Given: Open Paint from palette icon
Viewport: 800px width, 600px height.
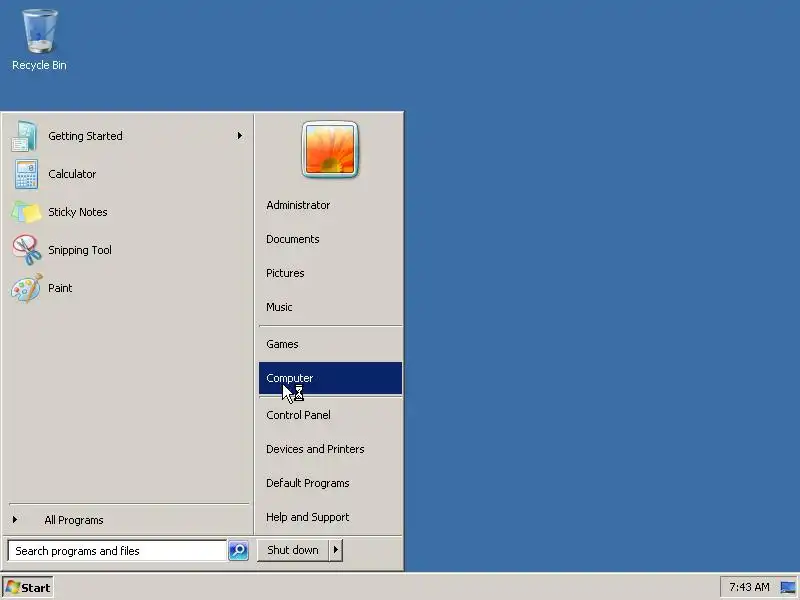Looking at the screenshot, I should tap(26, 288).
